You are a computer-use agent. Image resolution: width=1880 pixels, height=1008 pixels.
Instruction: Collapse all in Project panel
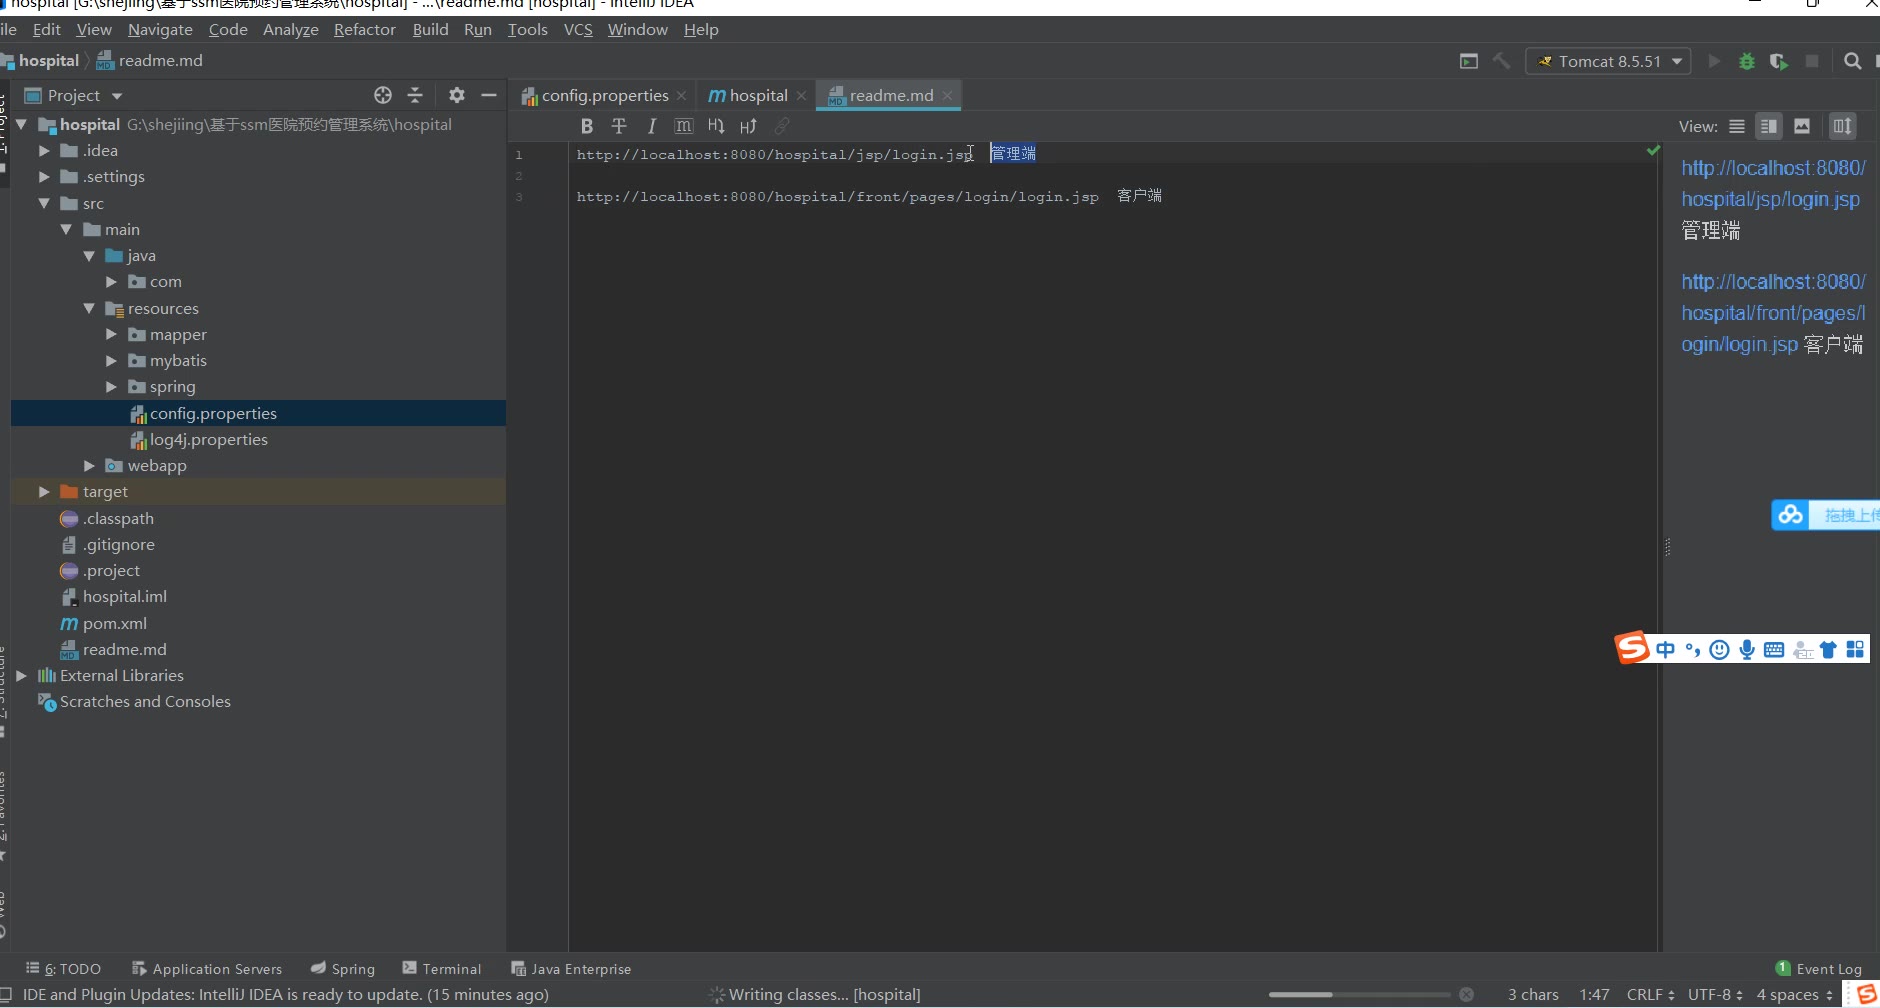point(415,95)
